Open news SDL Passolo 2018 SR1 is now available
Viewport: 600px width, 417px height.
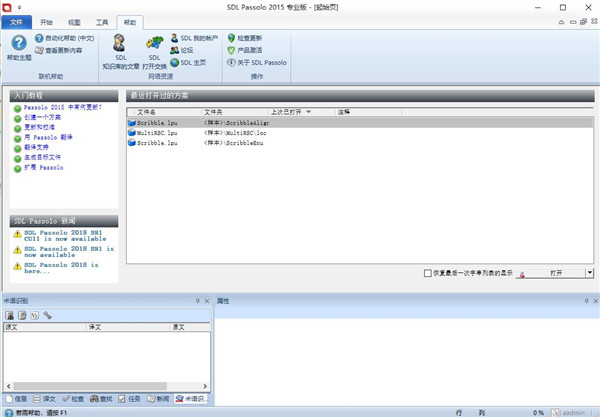tap(69, 252)
